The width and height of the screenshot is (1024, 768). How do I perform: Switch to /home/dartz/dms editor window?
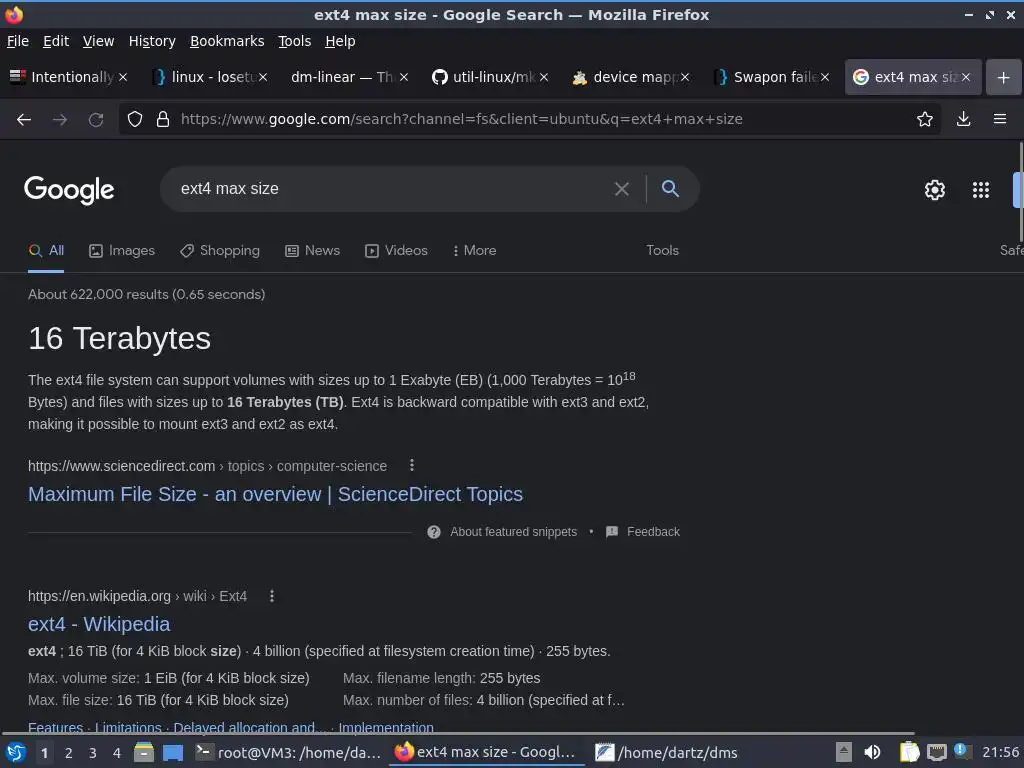(666, 752)
